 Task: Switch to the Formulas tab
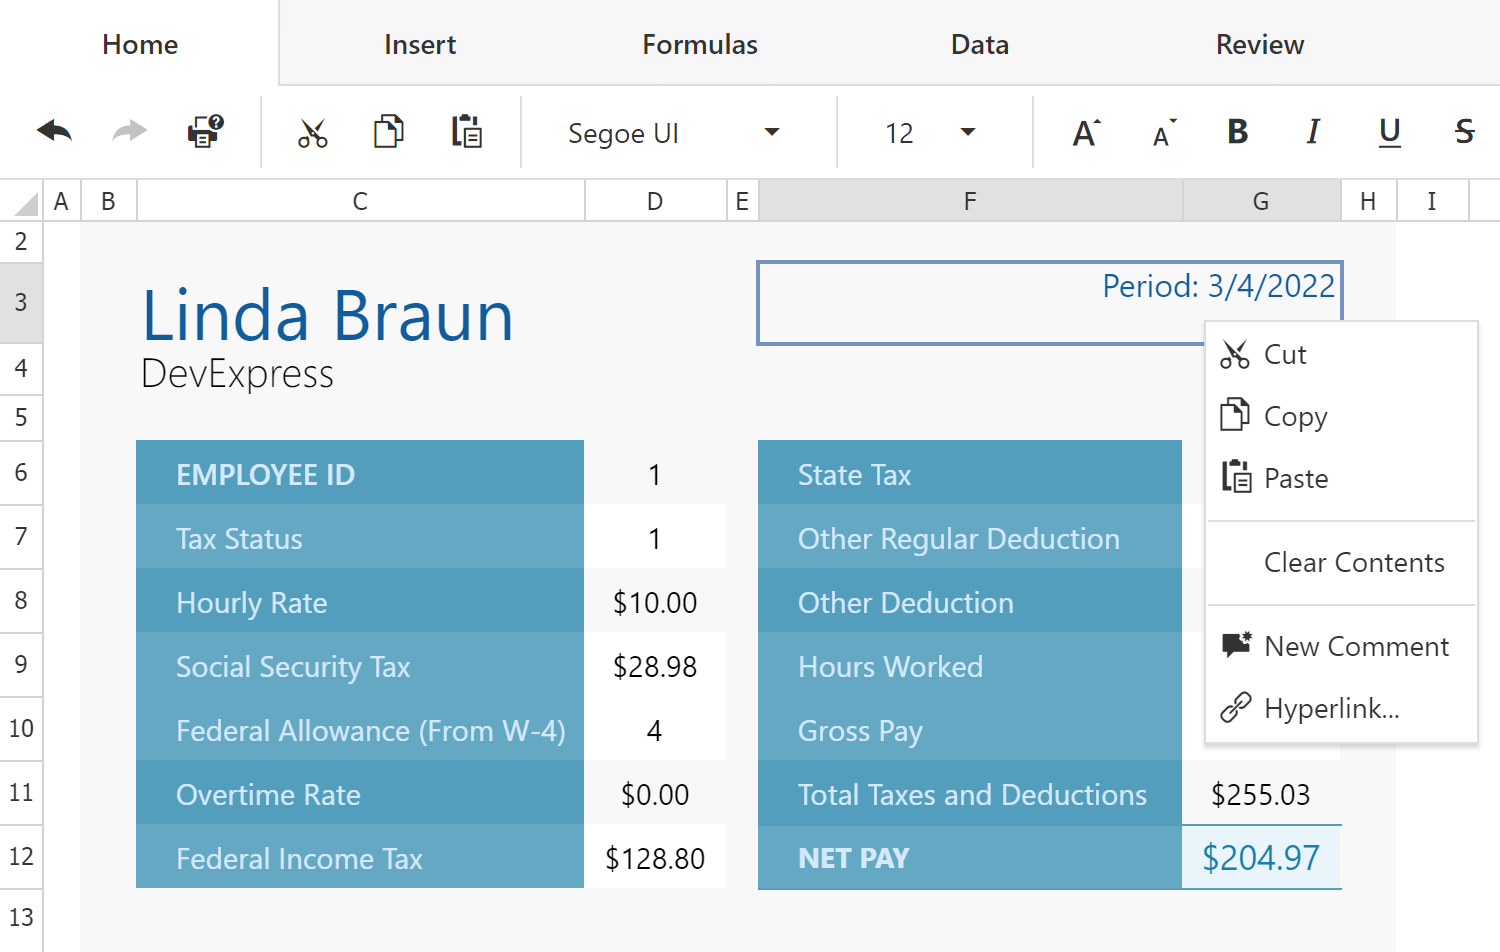point(699,44)
